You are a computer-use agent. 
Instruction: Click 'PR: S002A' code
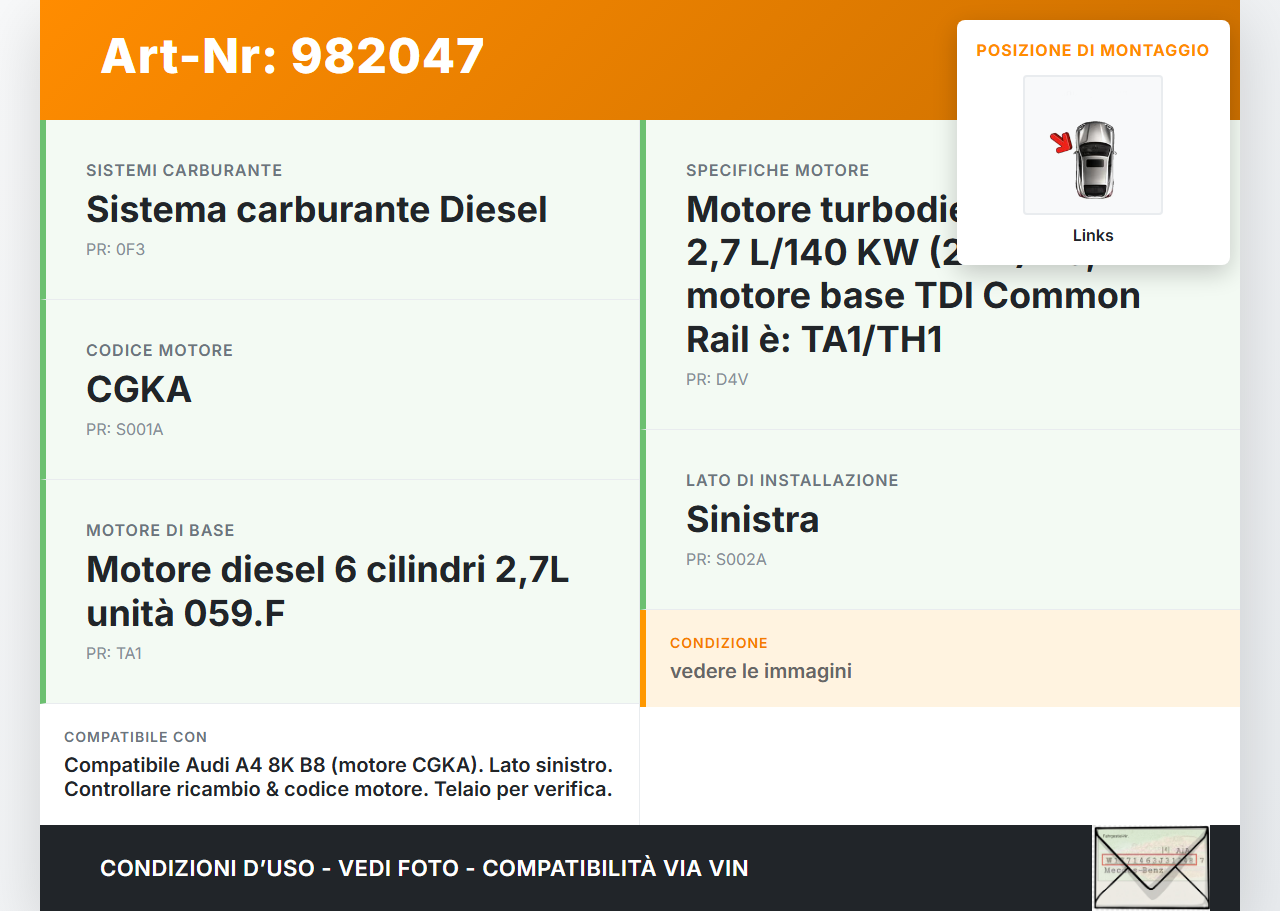point(726,559)
